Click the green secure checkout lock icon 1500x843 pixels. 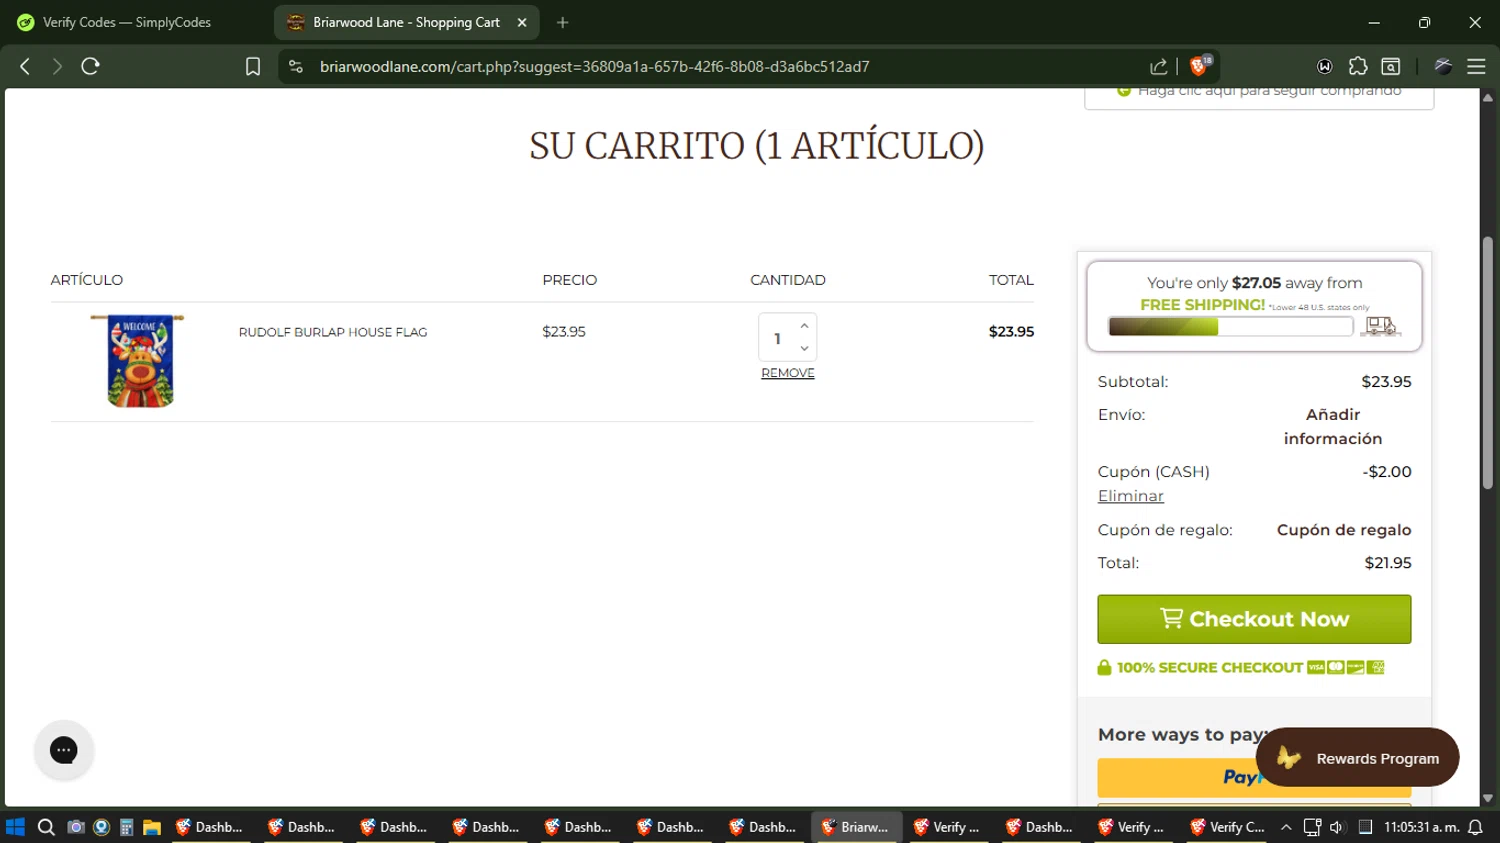[x=1104, y=667]
